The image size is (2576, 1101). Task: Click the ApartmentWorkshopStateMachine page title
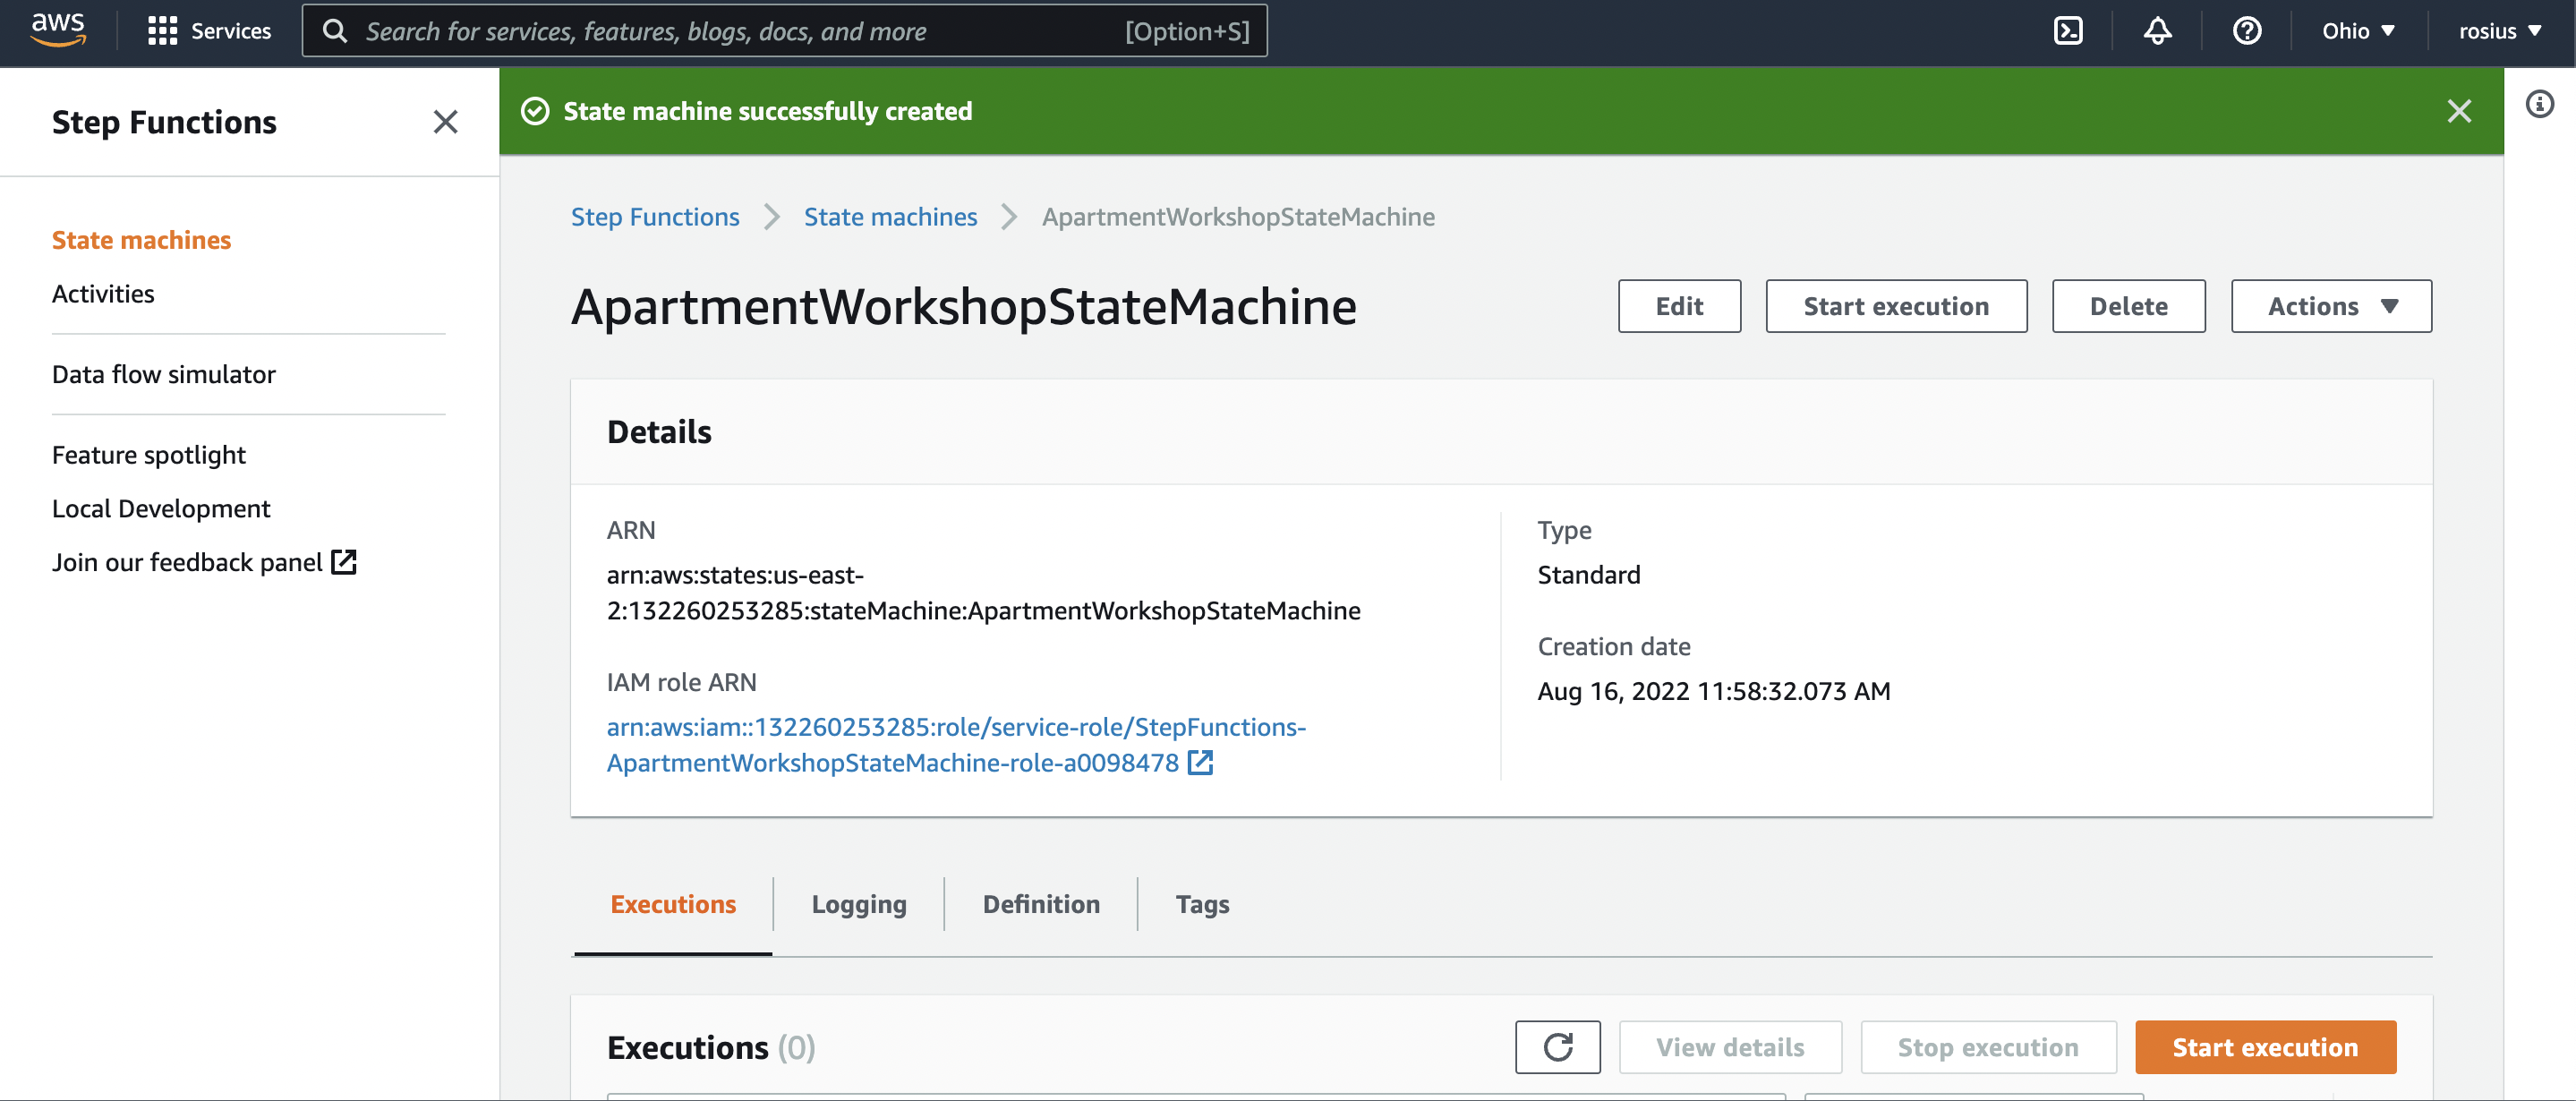(x=964, y=306)
